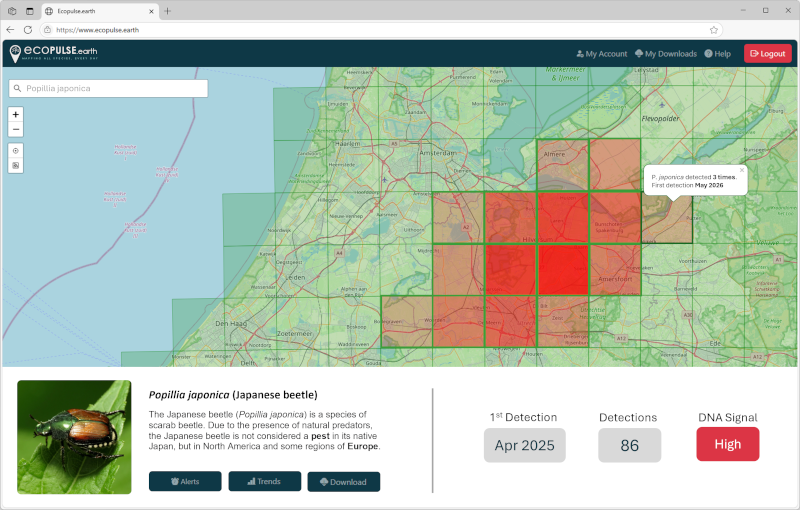Open Alerts for Japanese beetle
Image resolution: width=800 pixels, height=510 pixels.
pos(185,481)
